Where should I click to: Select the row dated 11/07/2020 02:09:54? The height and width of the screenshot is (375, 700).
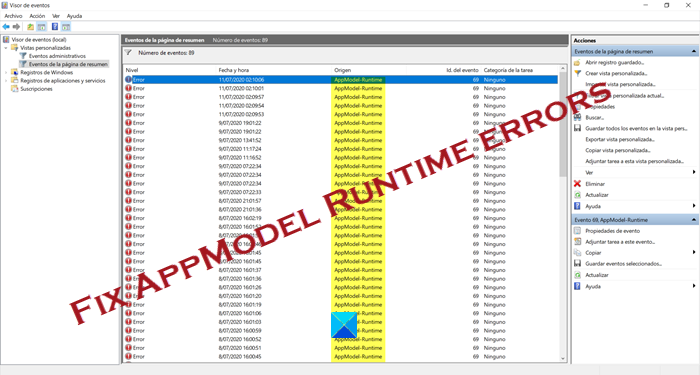tap(341, 106)
